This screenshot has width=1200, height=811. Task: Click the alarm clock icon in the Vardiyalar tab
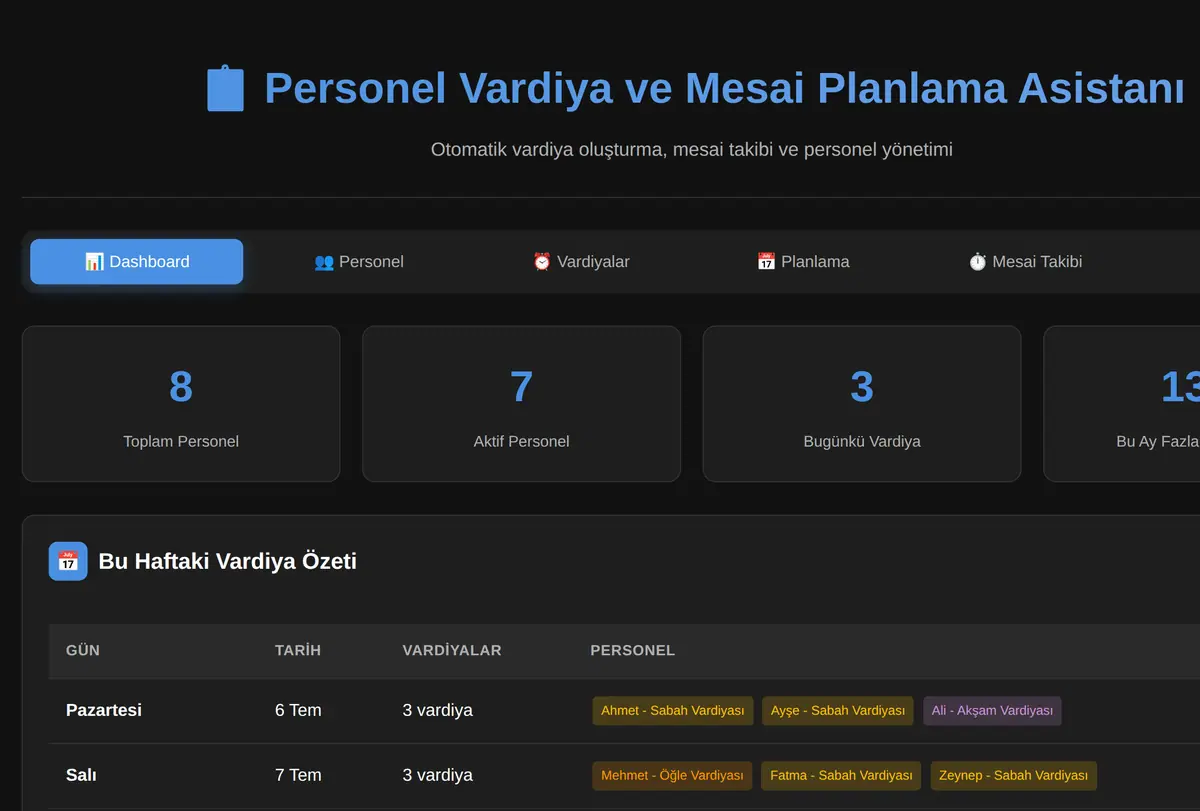(542, 262)
